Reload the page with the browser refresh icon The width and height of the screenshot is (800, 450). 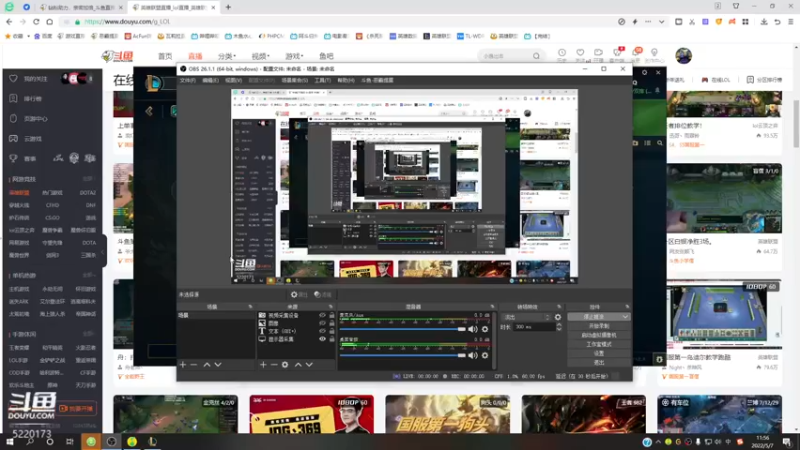[36, 22]
